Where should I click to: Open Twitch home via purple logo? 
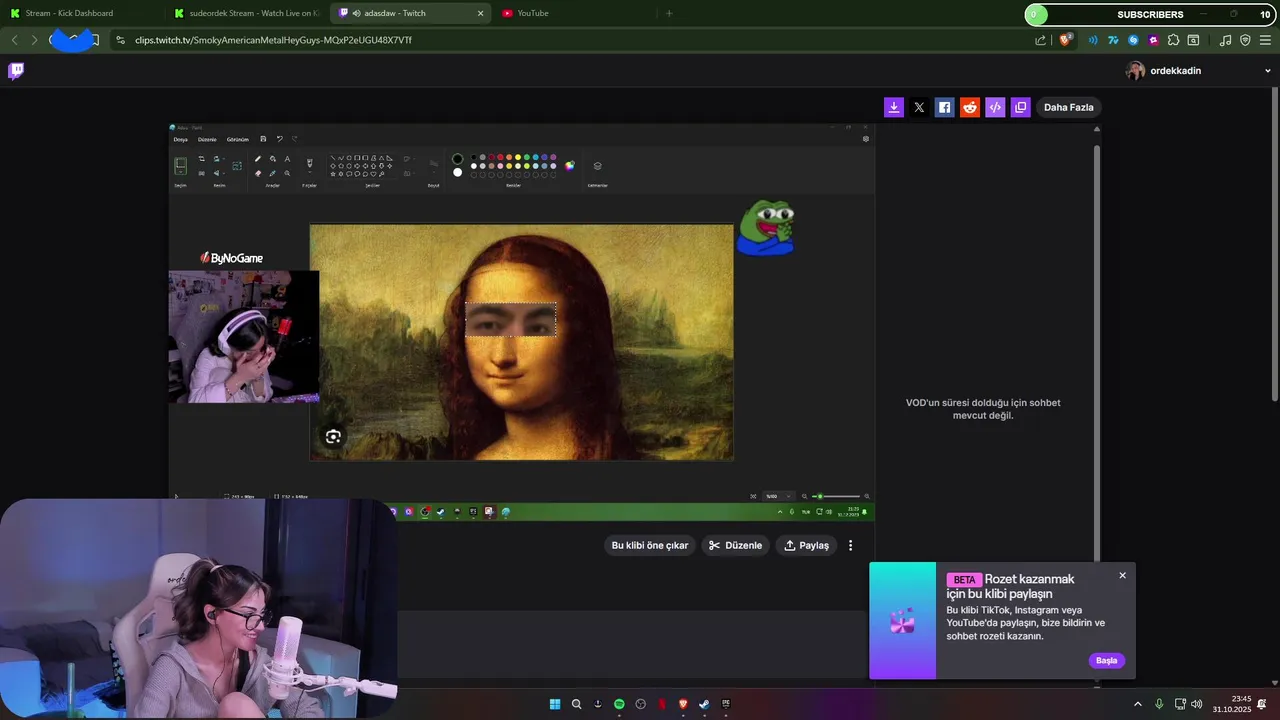(16, 71)
